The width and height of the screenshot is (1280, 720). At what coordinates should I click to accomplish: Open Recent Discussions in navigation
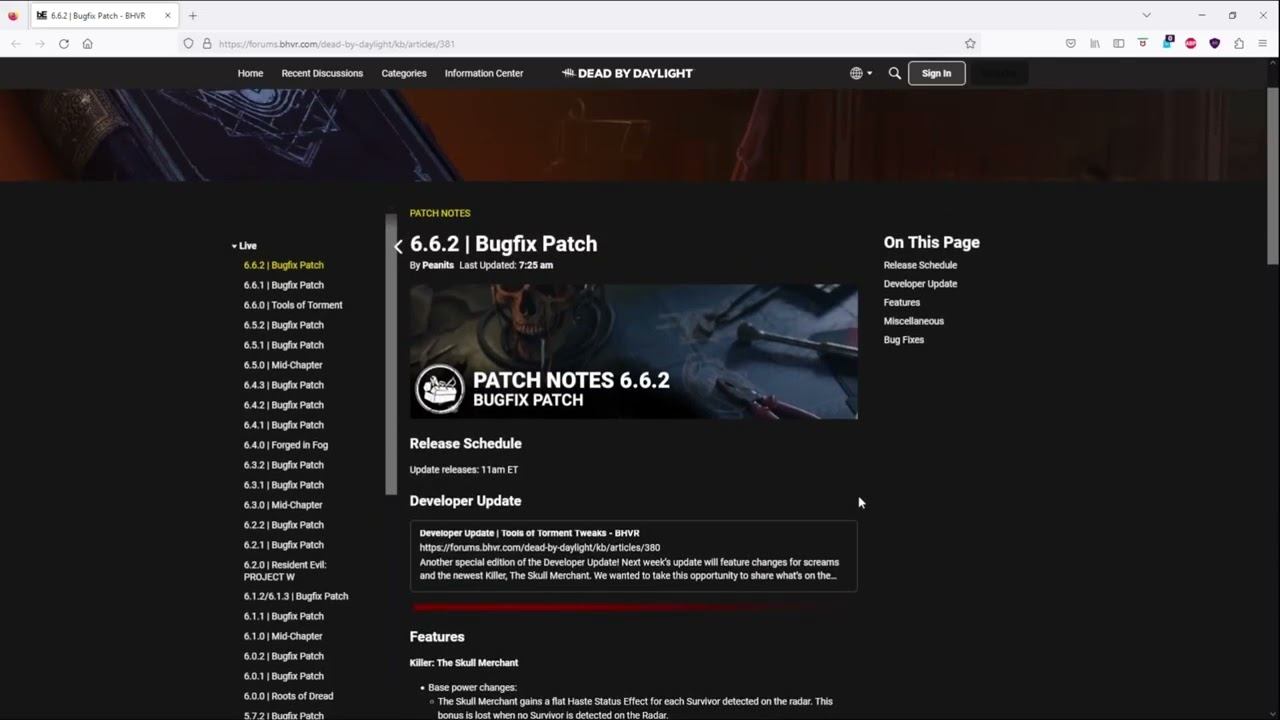tap(322, 73)
